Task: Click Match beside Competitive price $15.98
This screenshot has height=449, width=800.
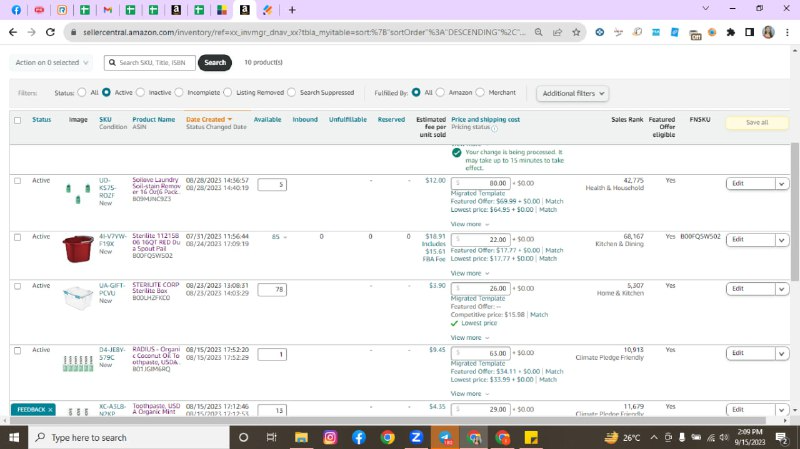Action: tap(539, 315)
